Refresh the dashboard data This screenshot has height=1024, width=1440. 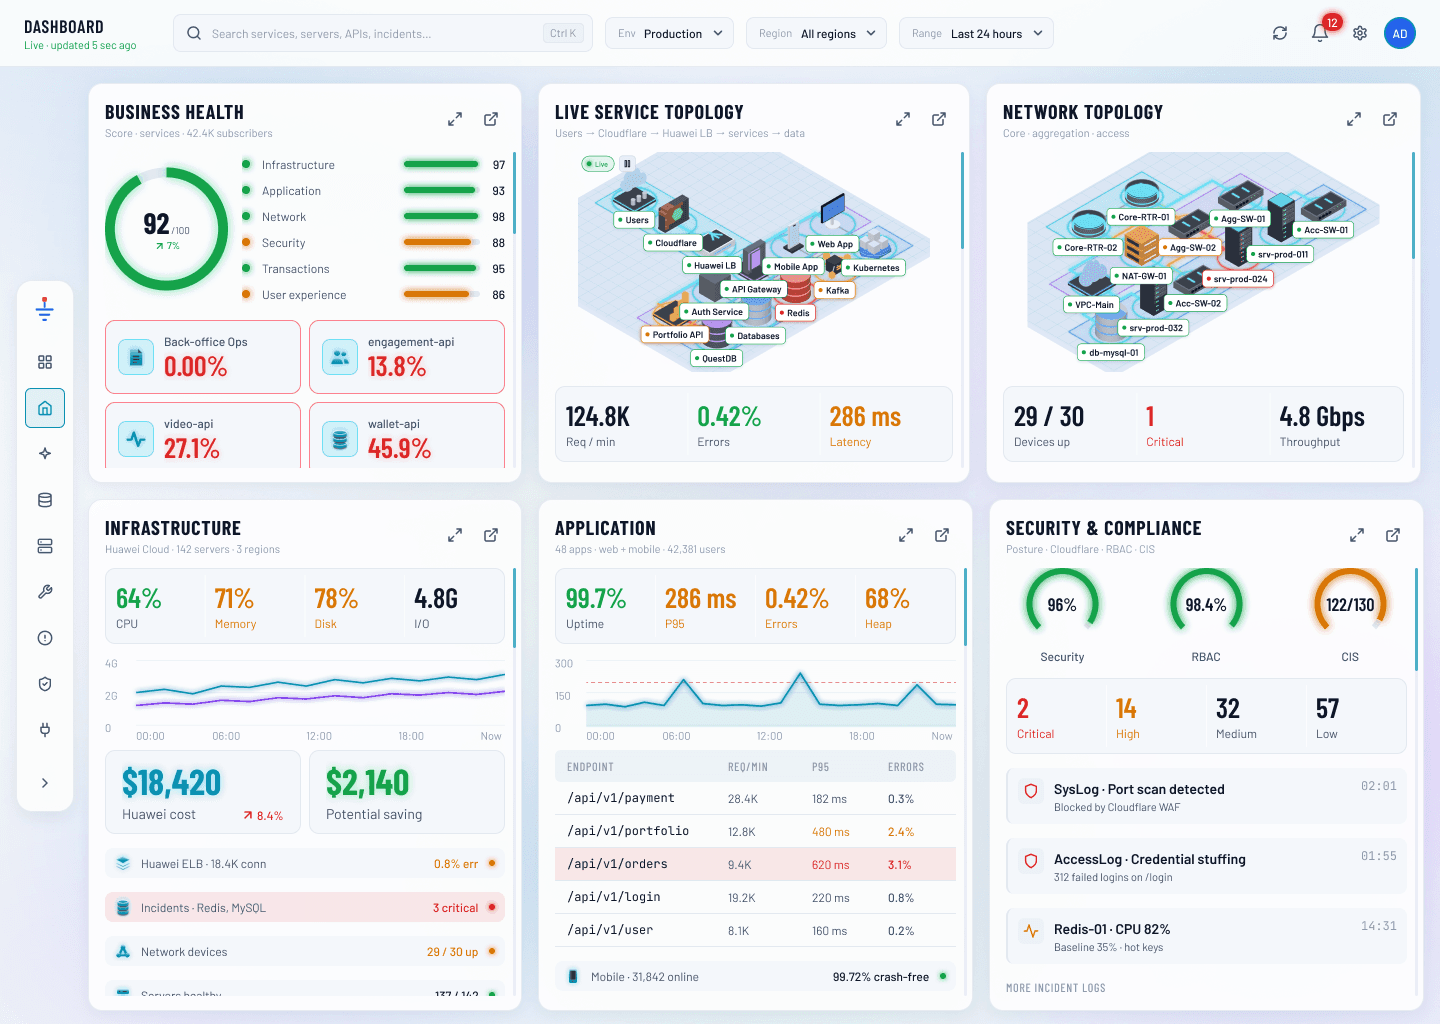(x=1280, y=33)
